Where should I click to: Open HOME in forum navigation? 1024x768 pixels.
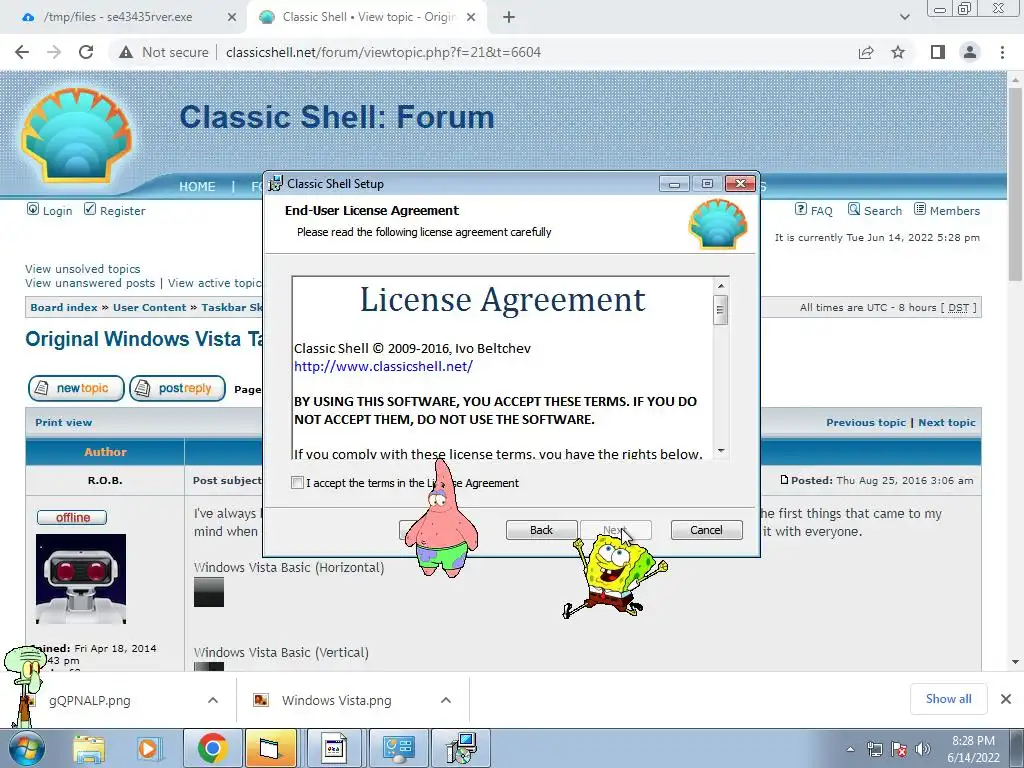point(197,187)
